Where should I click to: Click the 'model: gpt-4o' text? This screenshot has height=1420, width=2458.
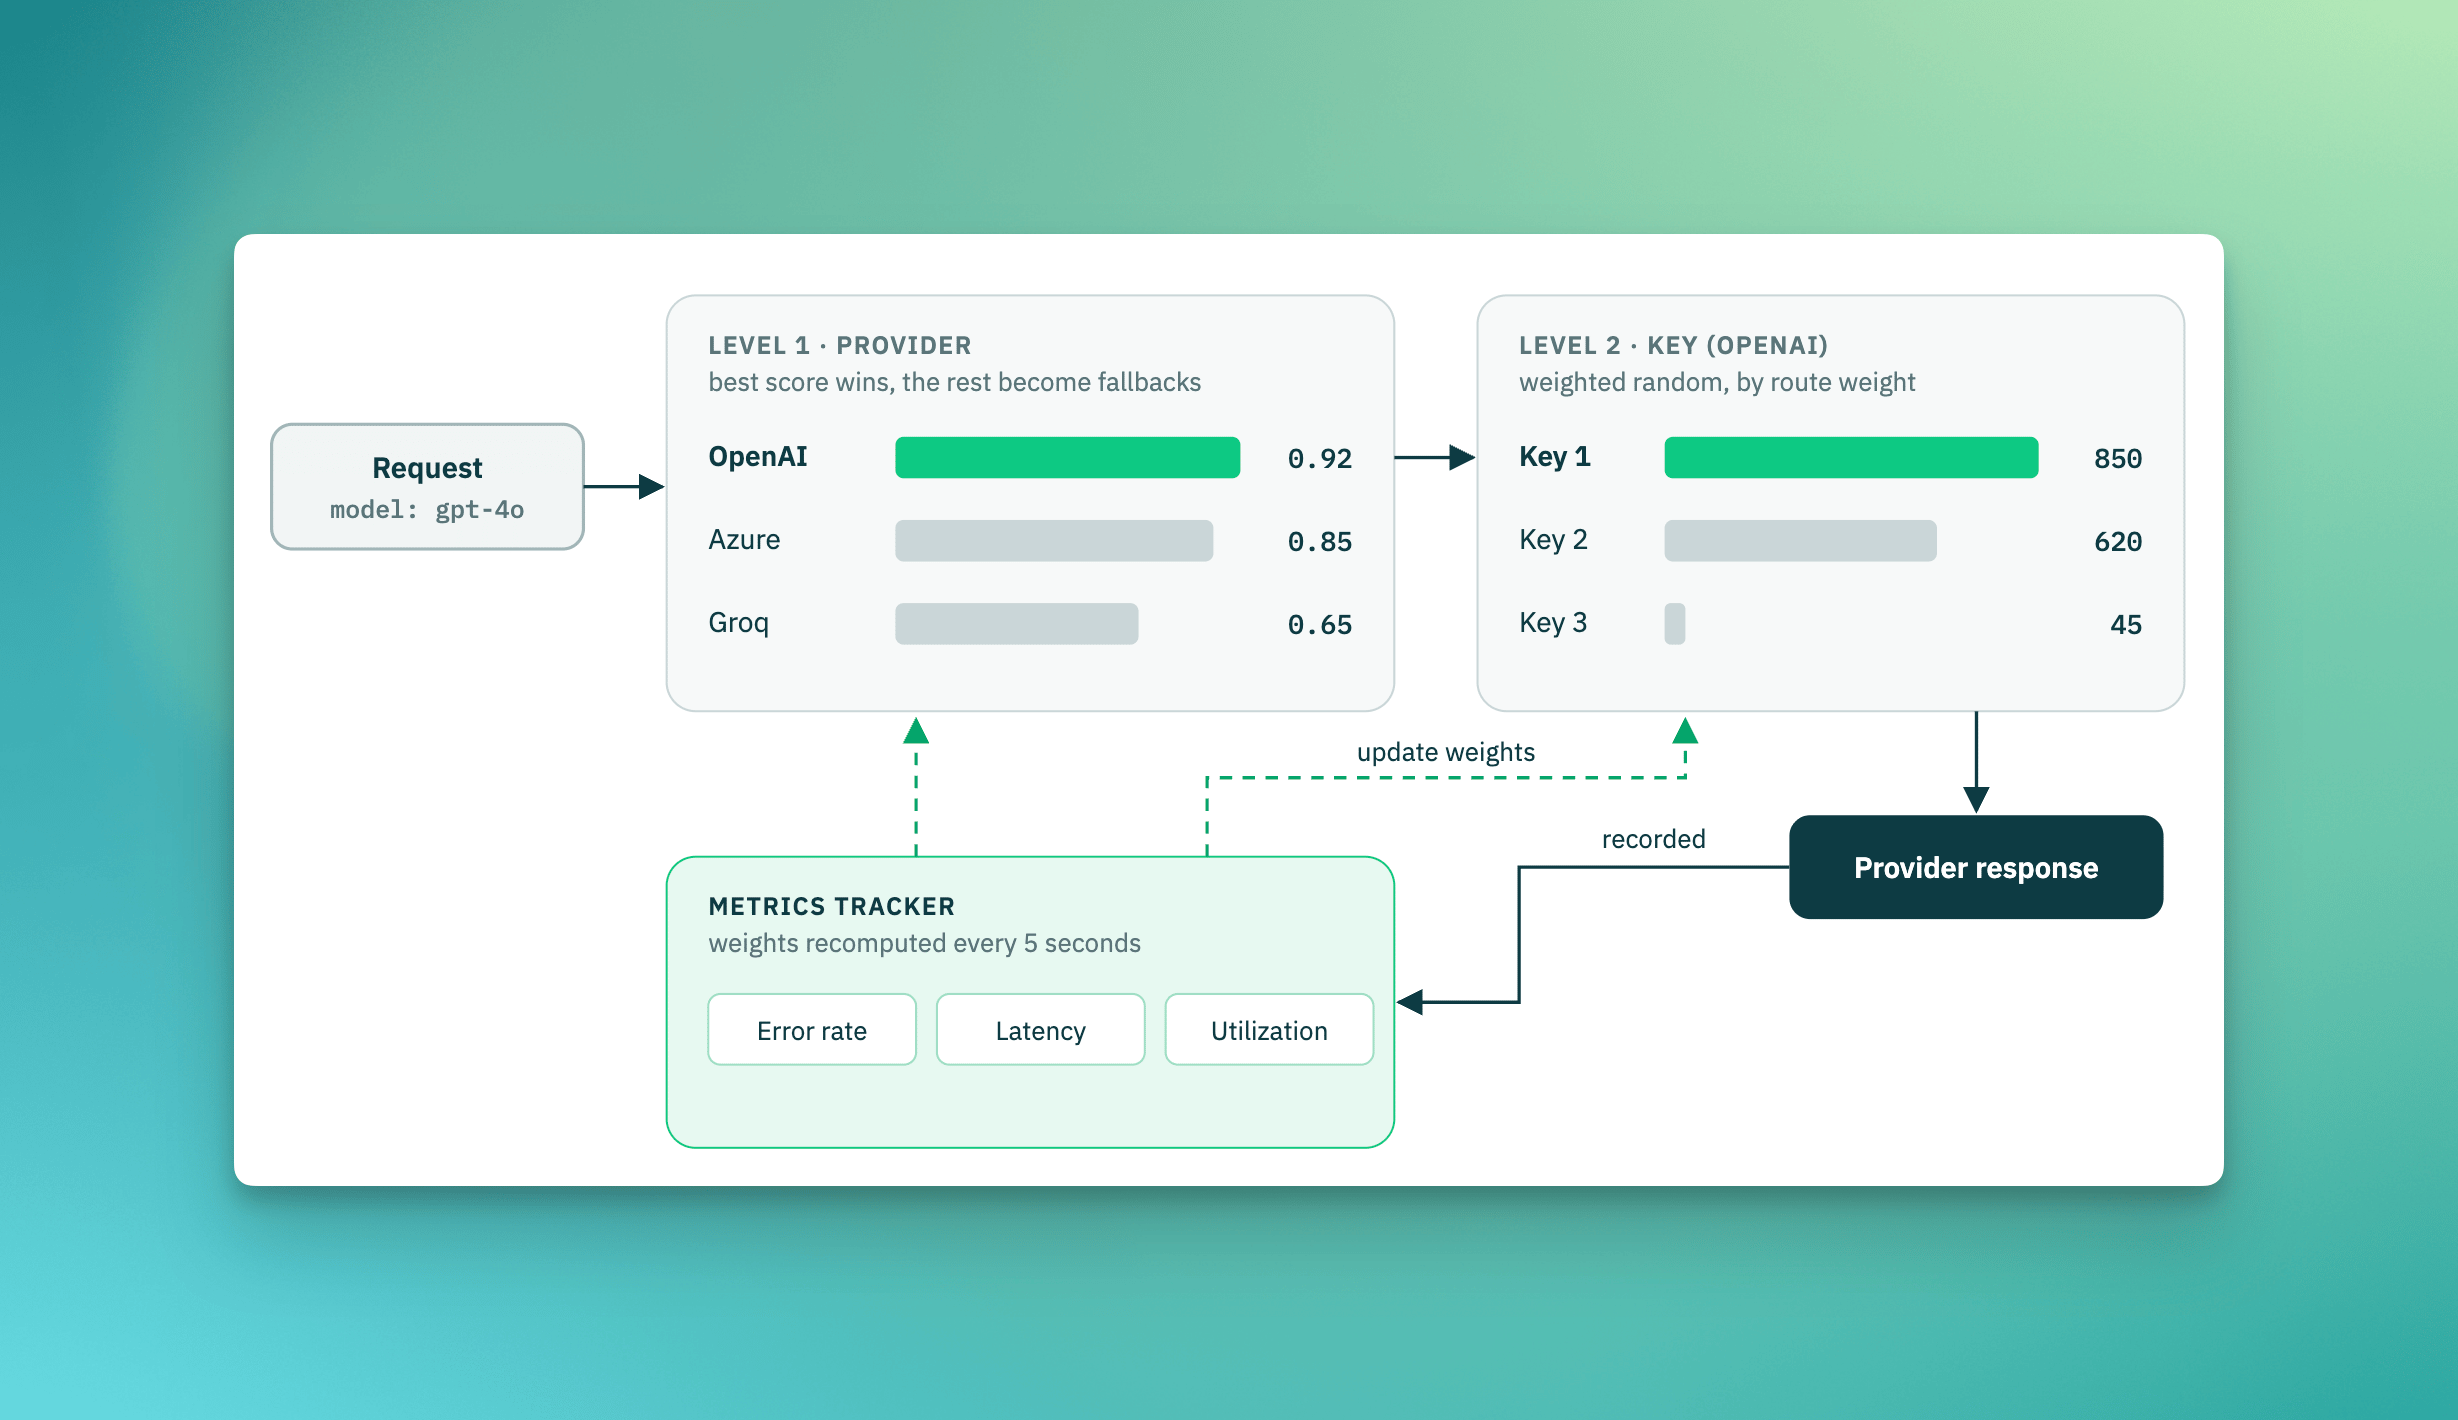pyautogui.click(x=427, y=510)
